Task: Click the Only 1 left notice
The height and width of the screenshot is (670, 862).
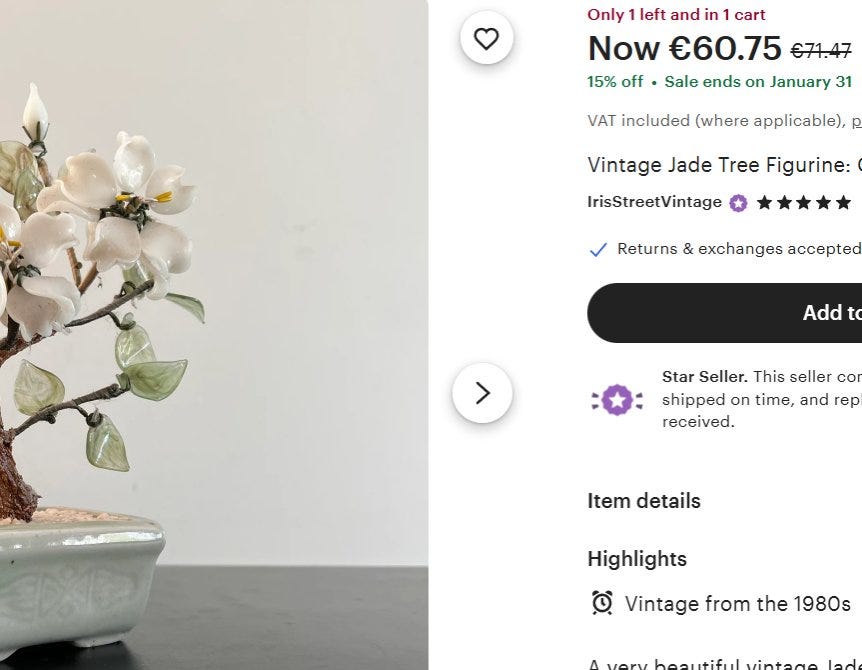Action: click(x=676, y=15)
